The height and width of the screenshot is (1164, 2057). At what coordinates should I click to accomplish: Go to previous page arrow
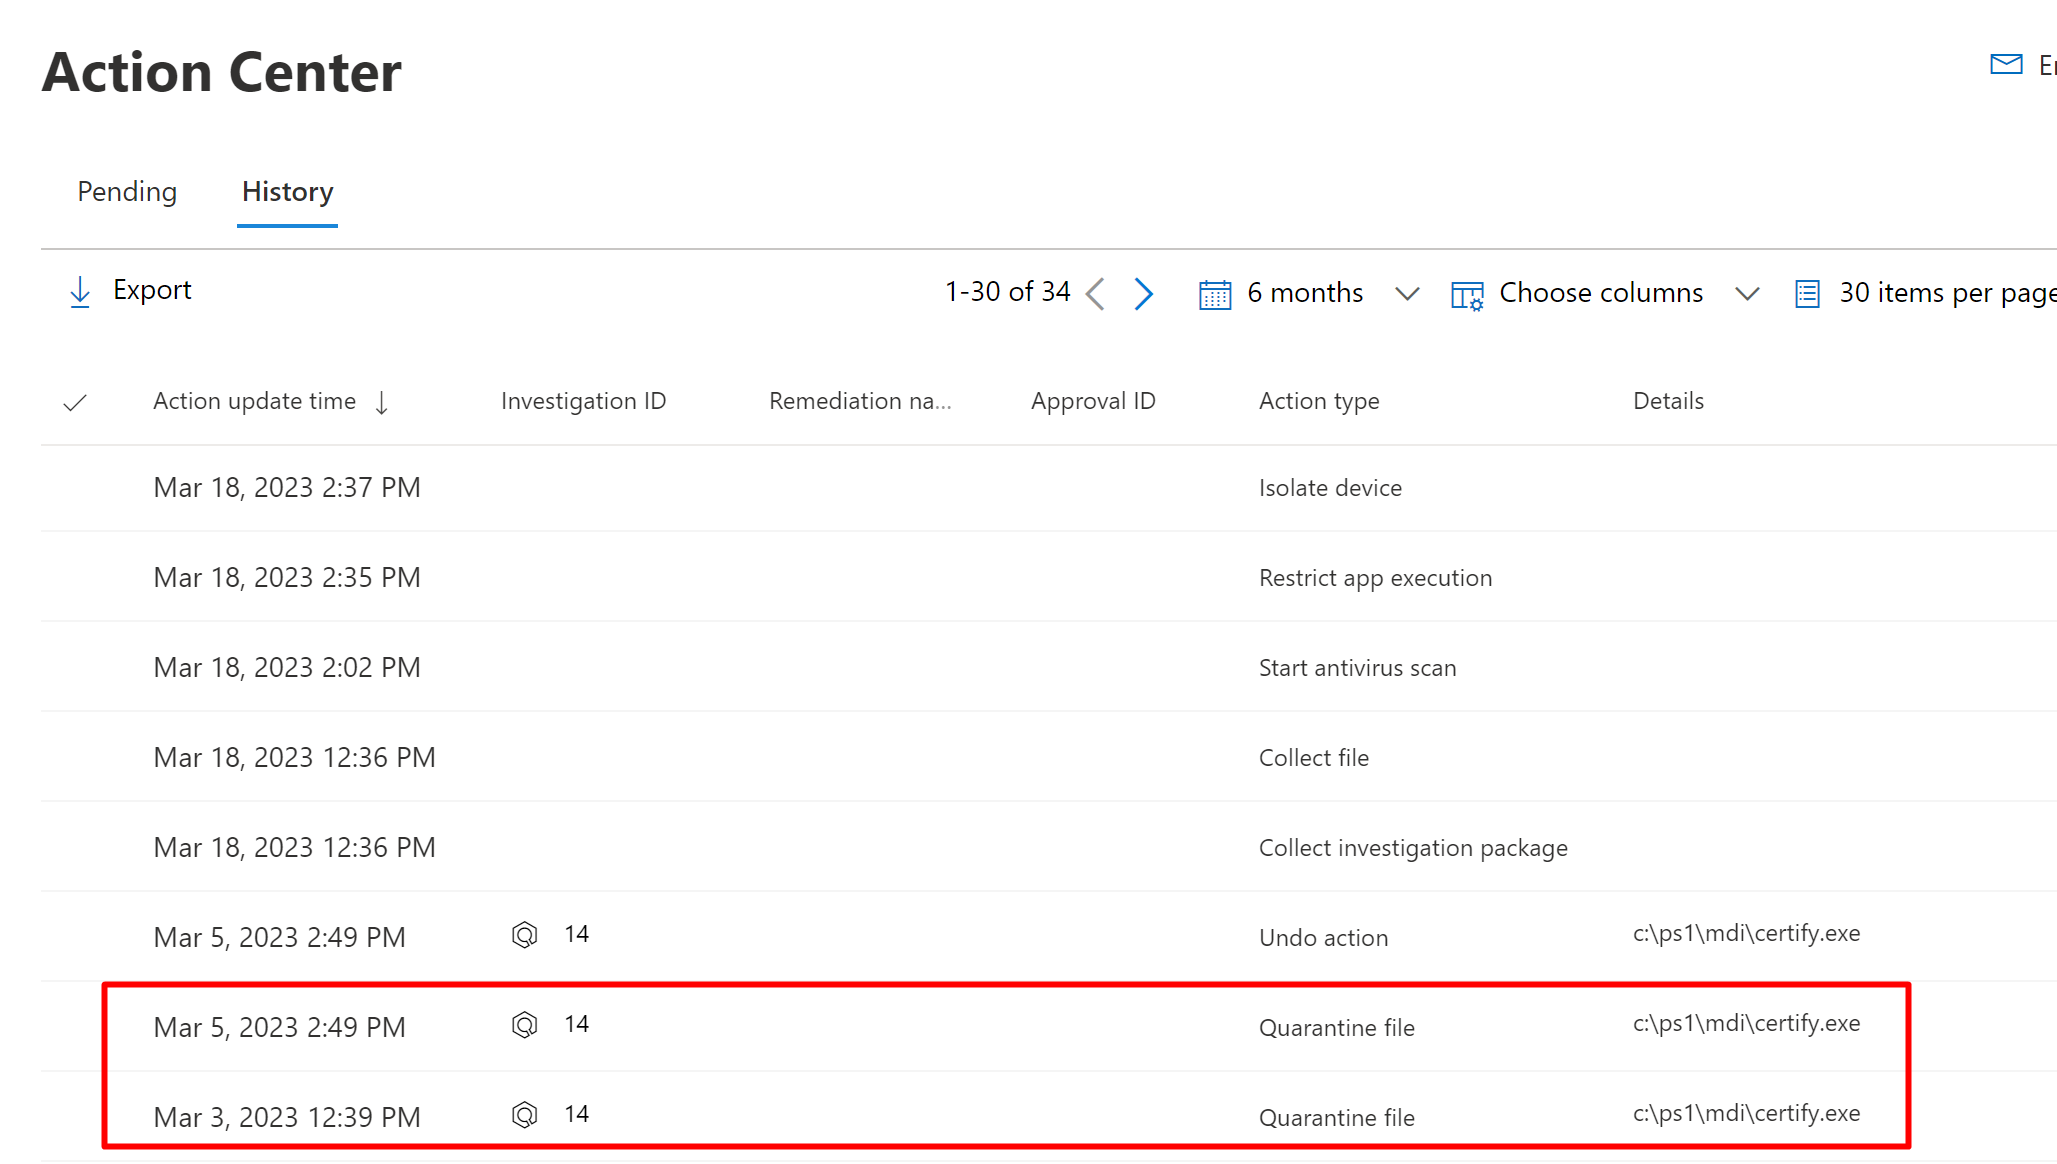(x=1096, y=293)
